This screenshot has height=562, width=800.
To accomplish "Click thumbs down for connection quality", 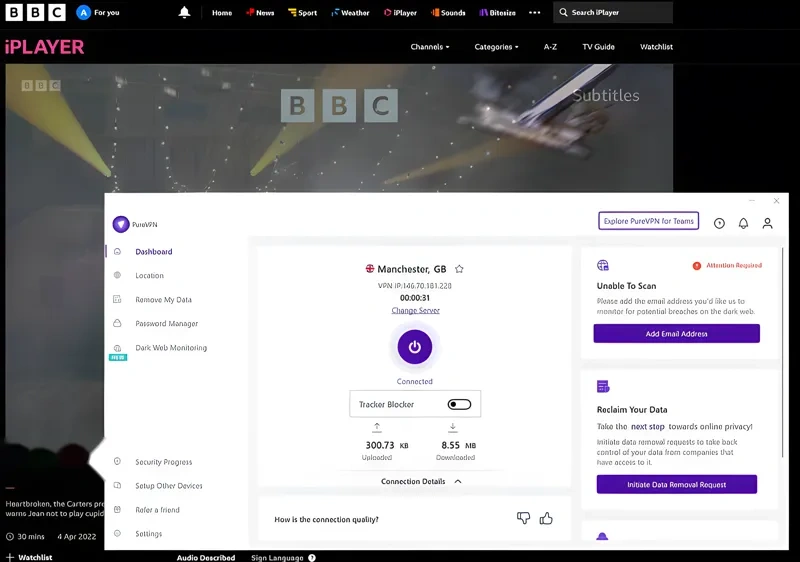I will [x=523, y=518].
